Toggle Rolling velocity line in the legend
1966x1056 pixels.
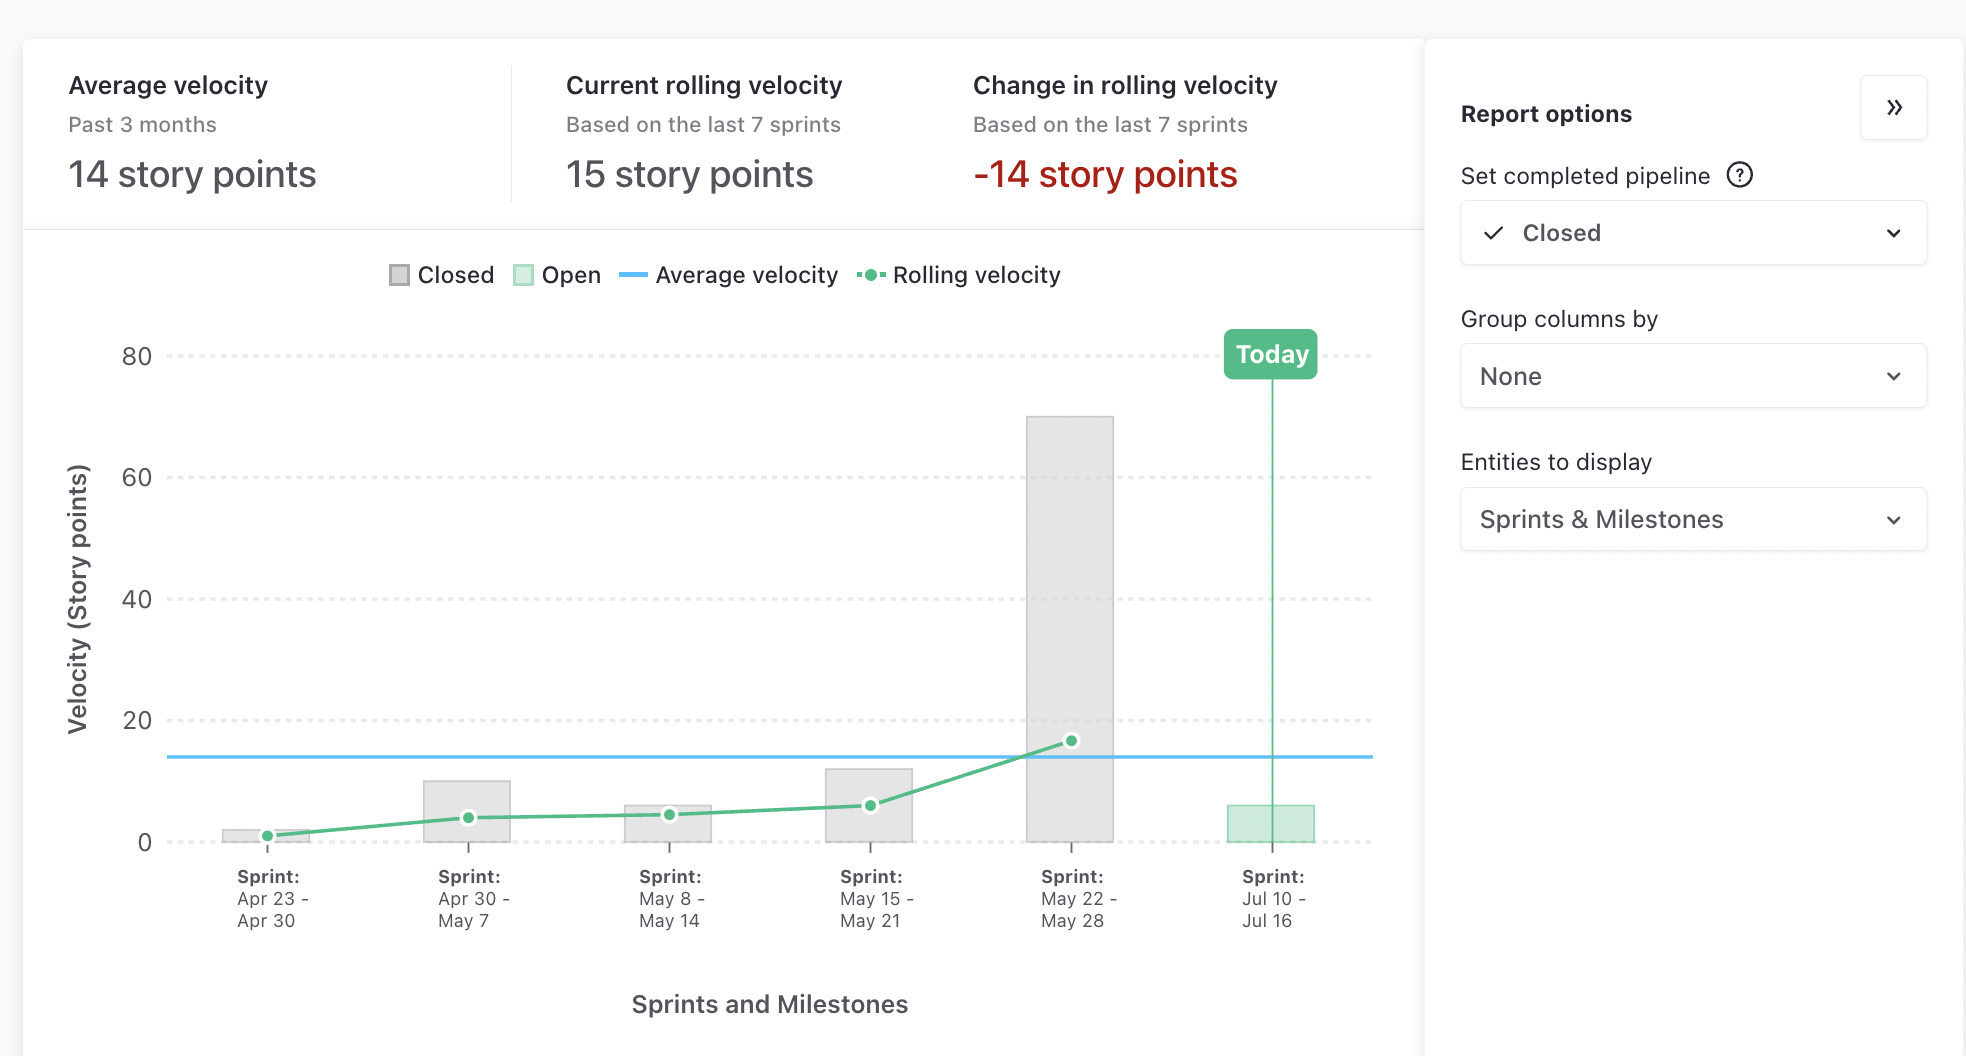point(958,275)
